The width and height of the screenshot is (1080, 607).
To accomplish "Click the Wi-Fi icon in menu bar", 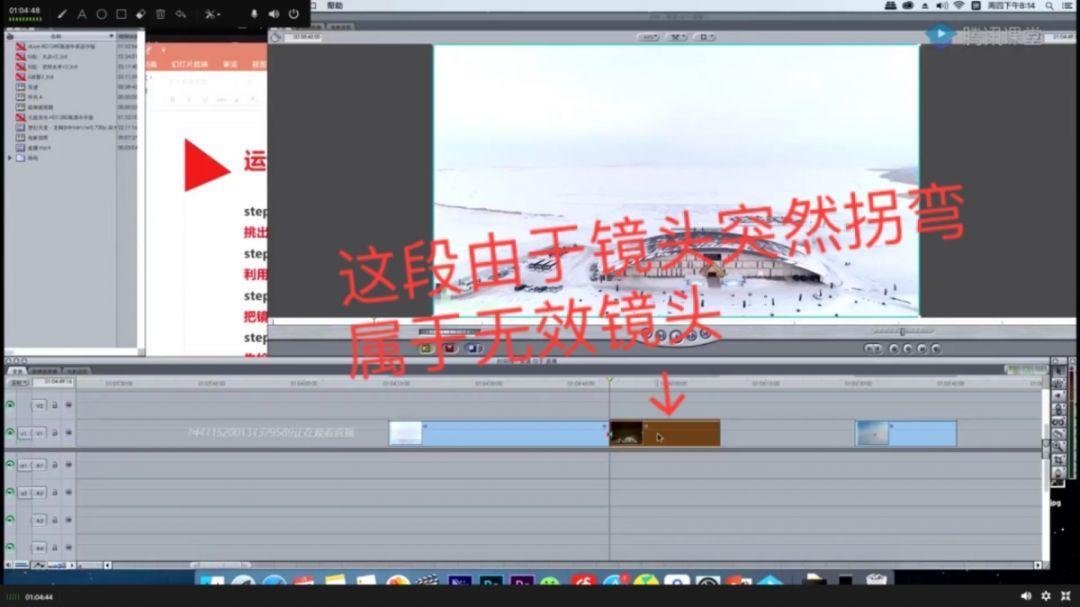I will tap(958, 6).
